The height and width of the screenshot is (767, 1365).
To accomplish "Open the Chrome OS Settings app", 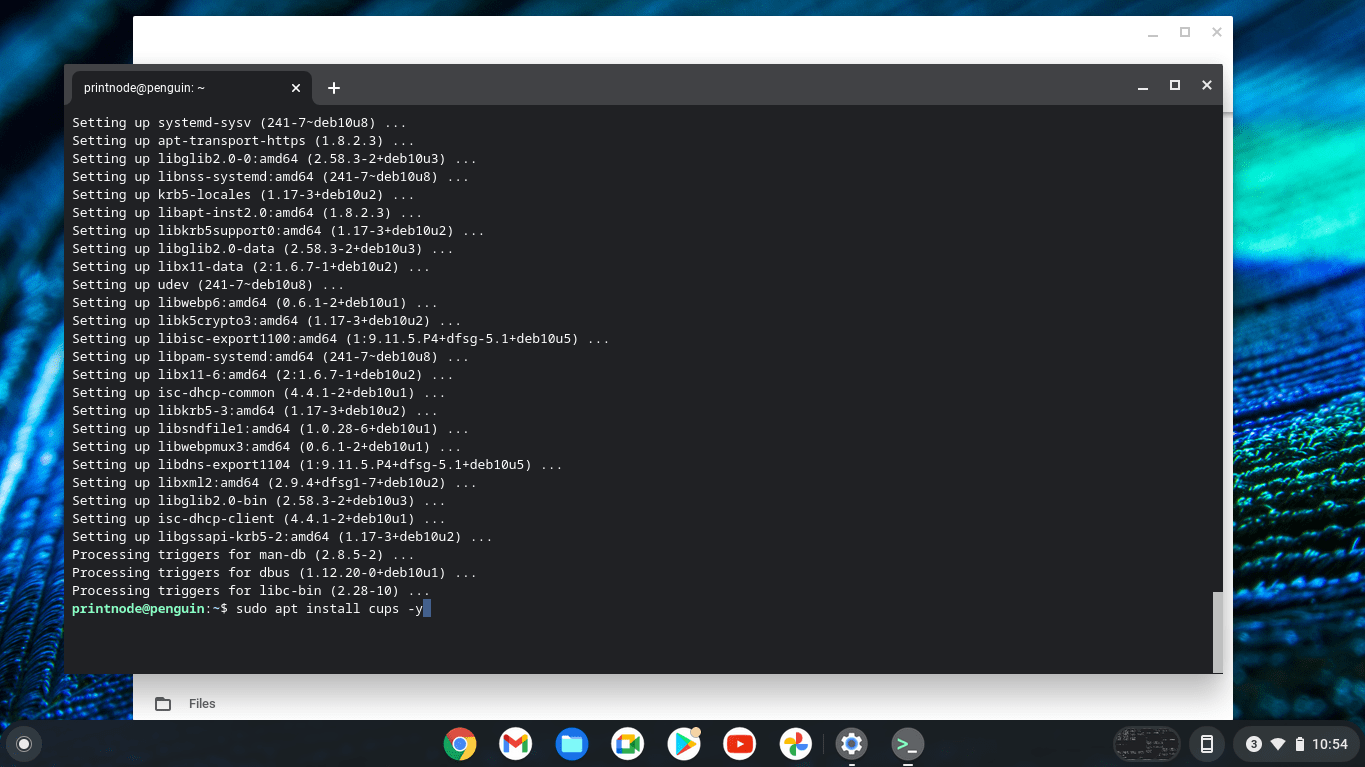I will pos(851,744).
